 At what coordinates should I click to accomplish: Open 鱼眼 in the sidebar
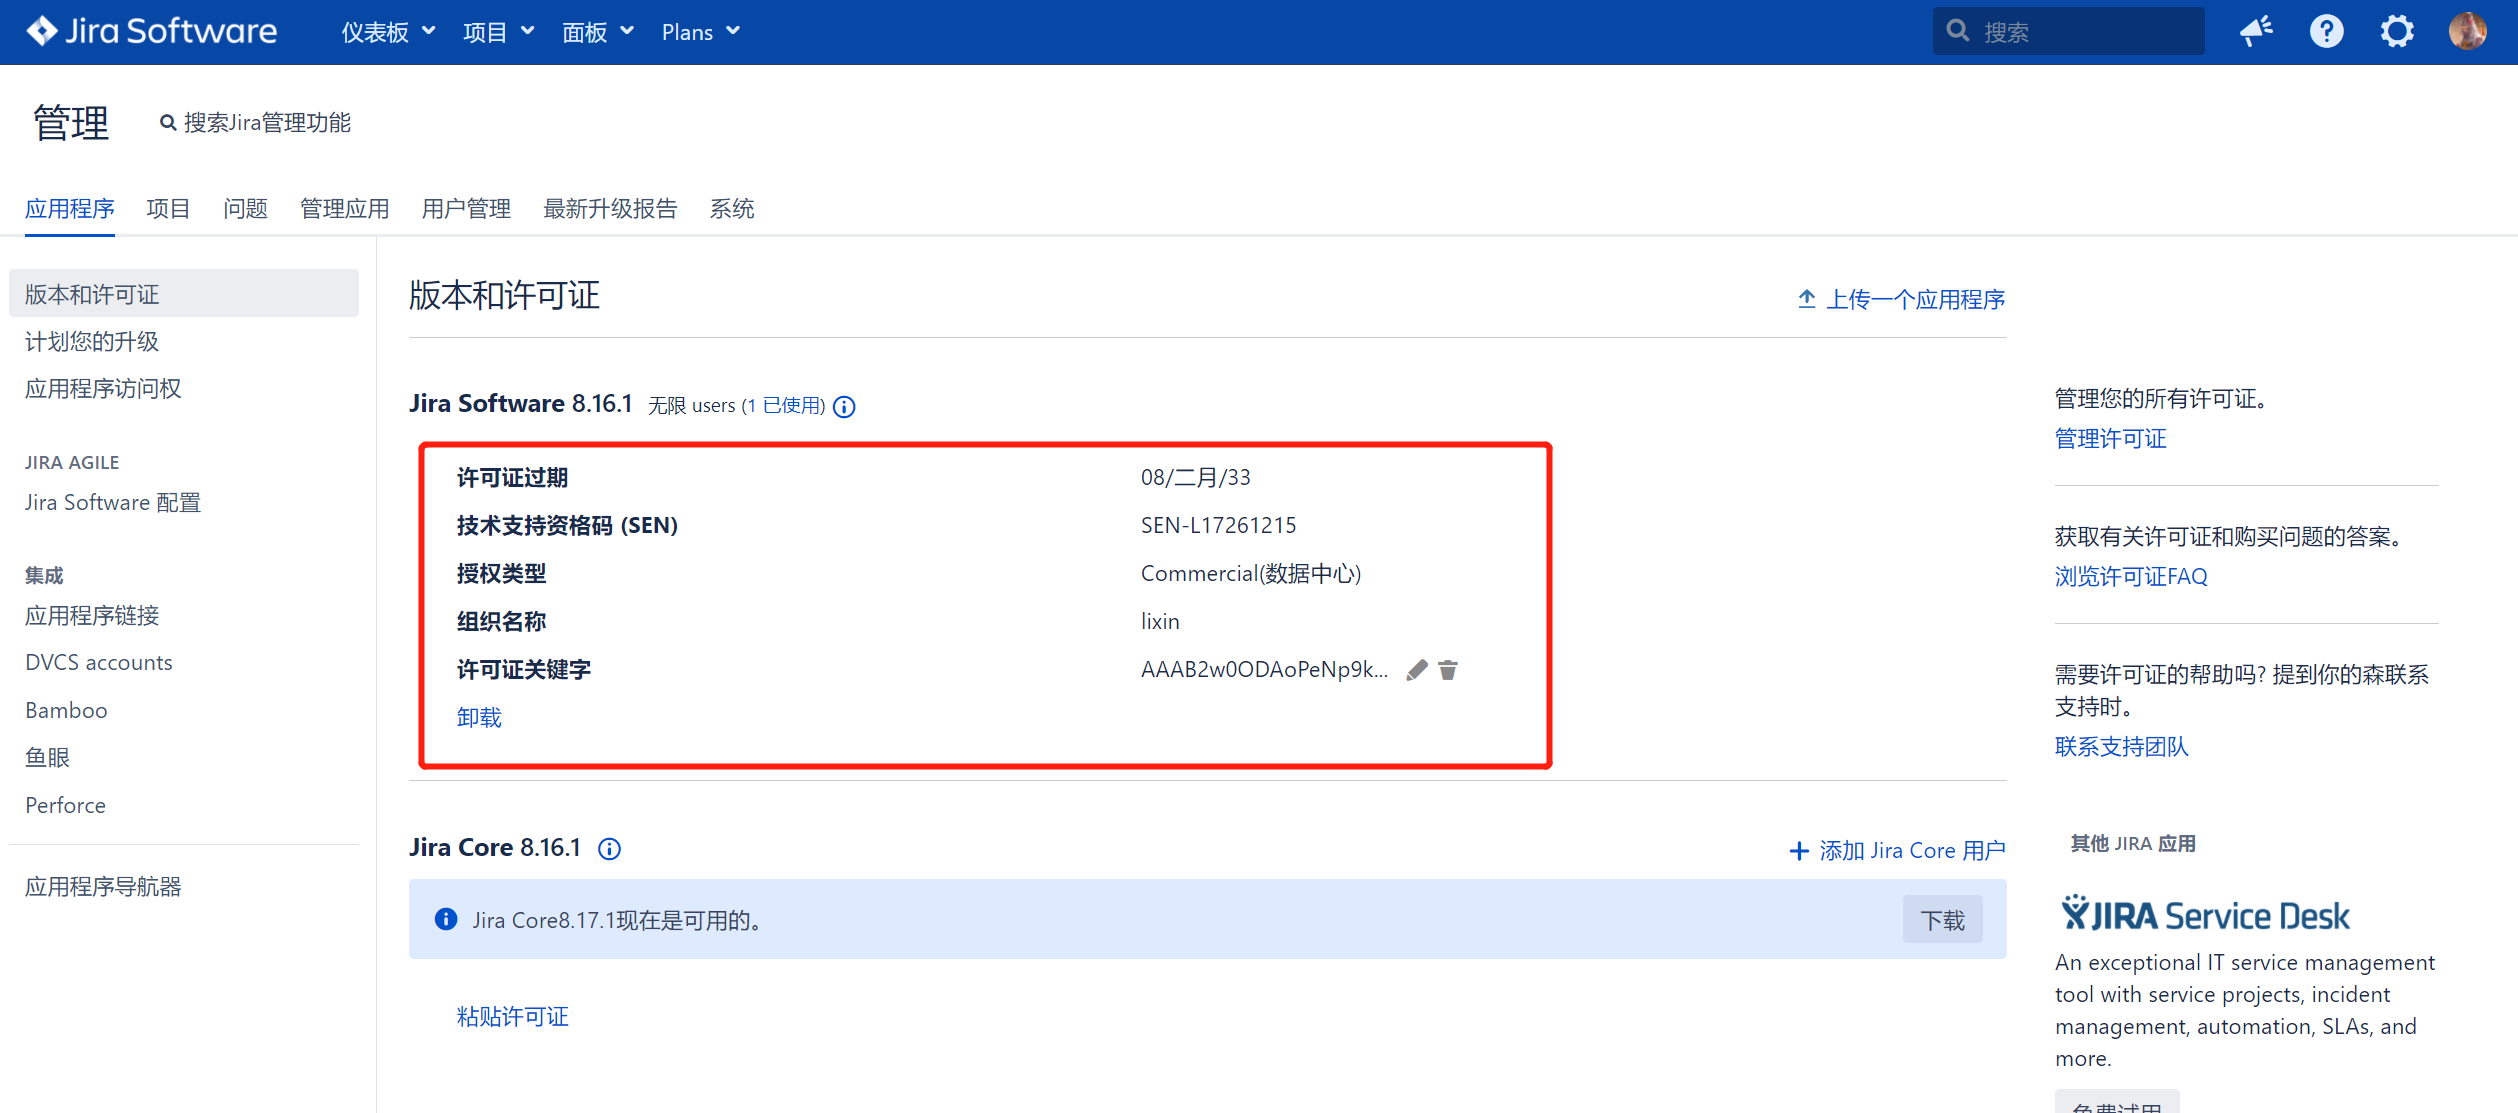pyautogui.click(x=47, y=758)
